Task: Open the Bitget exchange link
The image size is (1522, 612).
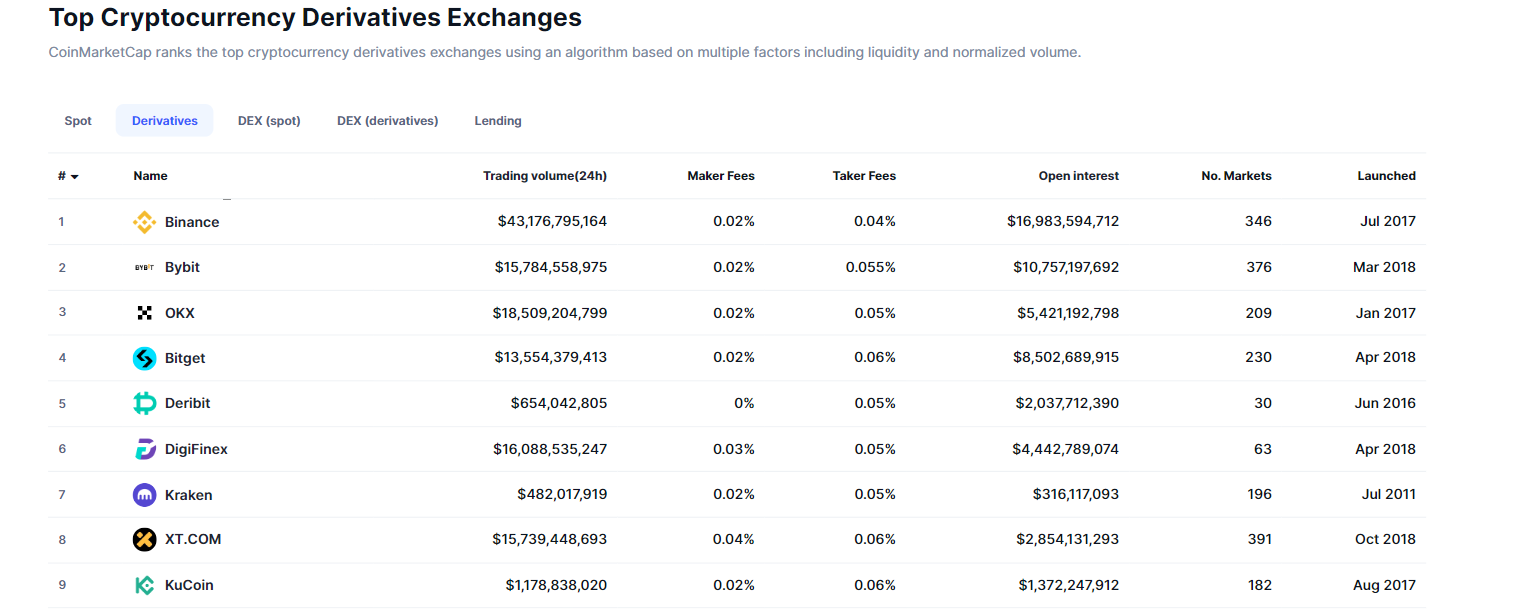Action: point(185,358)
